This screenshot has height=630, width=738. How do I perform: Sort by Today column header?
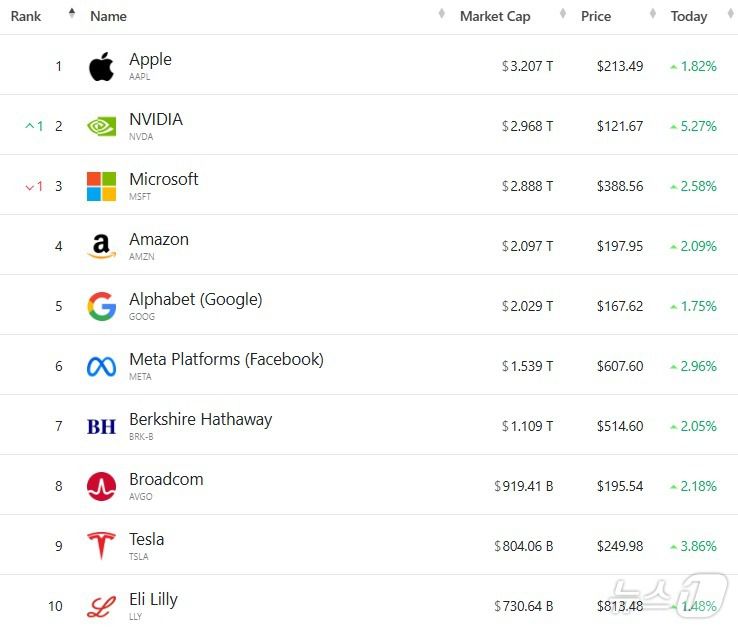tap(689, 16)
